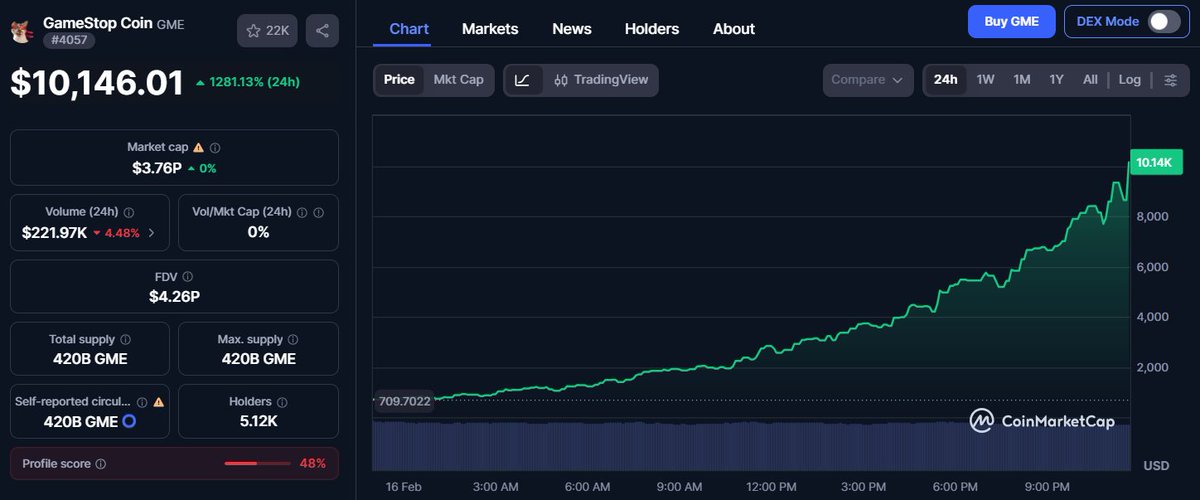Click the USD axis label
The height and width of the screenshot is (500, 1200).
coord(1156,466)
